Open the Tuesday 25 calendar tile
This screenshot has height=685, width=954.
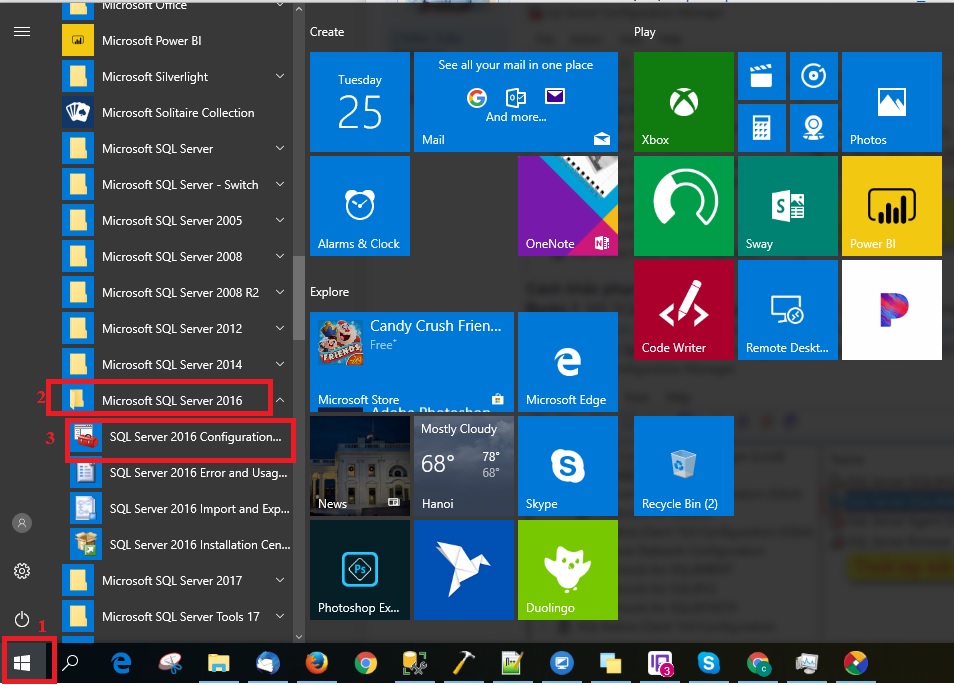[x=360, y=102]
